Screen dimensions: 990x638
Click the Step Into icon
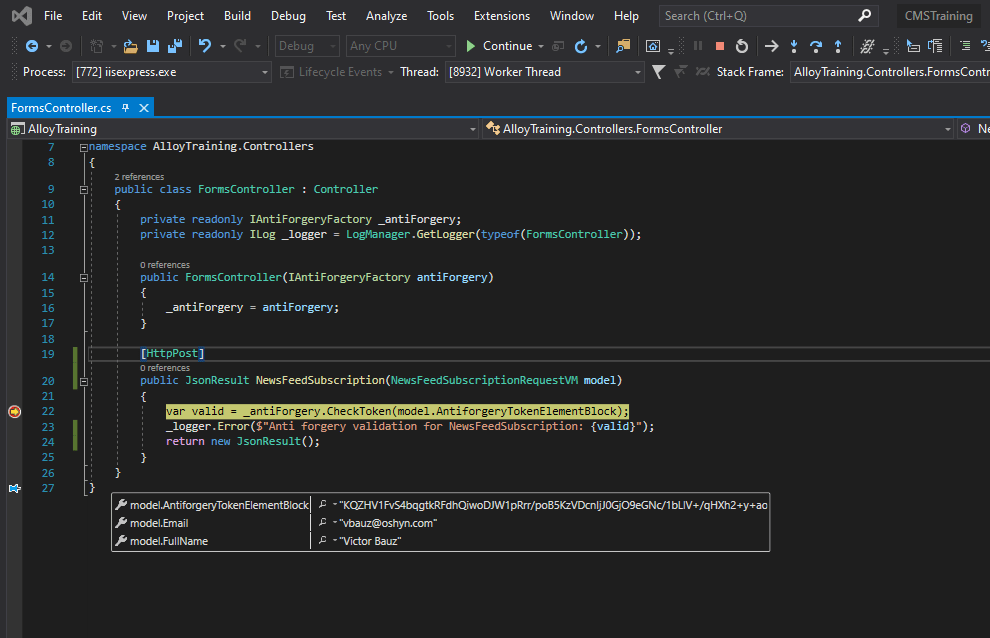pyautogui.click(x=794, y=46)
